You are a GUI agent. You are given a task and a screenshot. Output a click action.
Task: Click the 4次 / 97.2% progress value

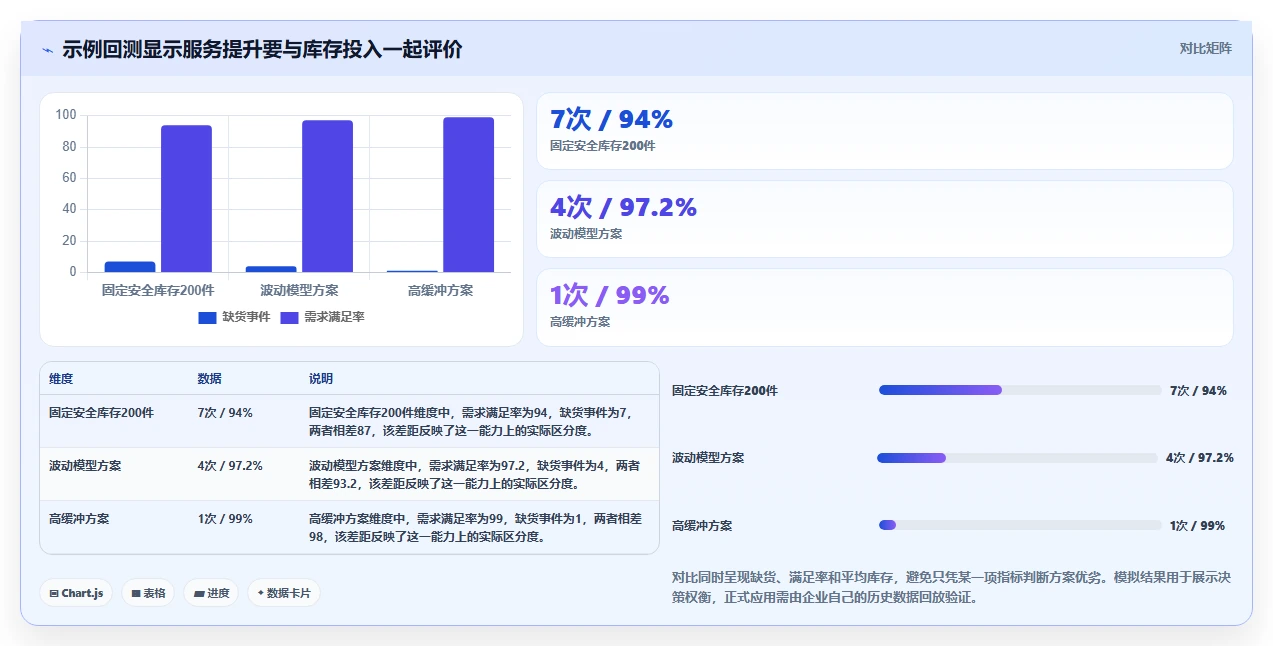pos(1200,458)
